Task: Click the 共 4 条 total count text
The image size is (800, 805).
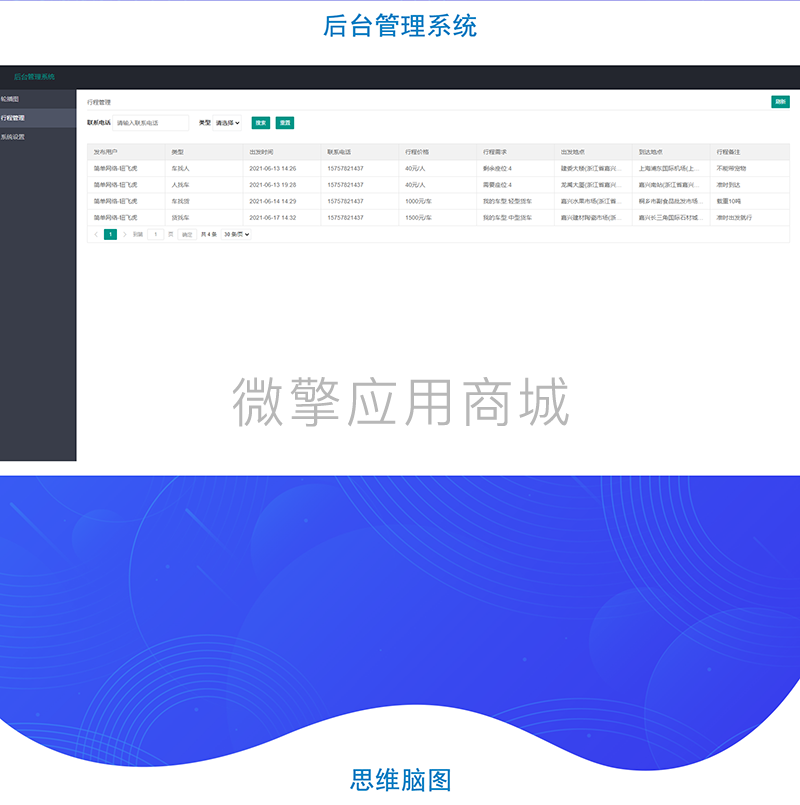Action: coord(208,235)
